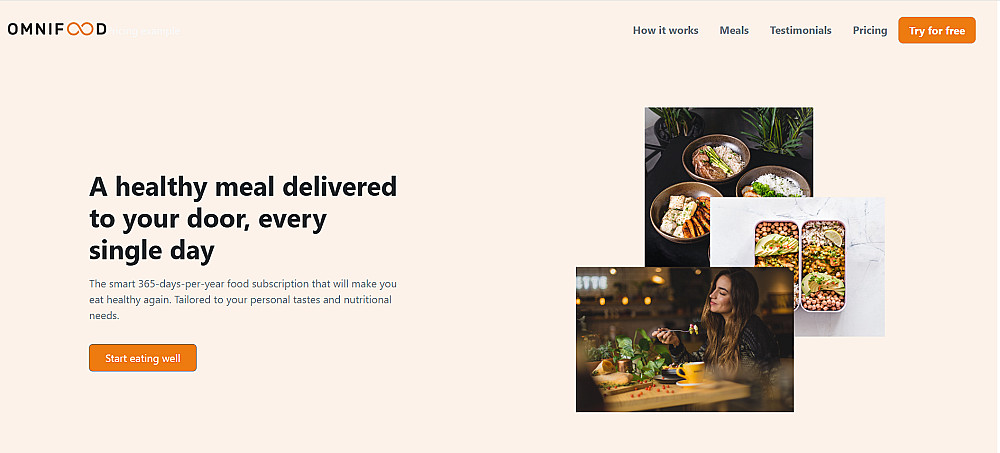Click the right chickpea lunchbox with lemon slice
The width and height of the screenshot is (1000, 453).
pos(823,265)
